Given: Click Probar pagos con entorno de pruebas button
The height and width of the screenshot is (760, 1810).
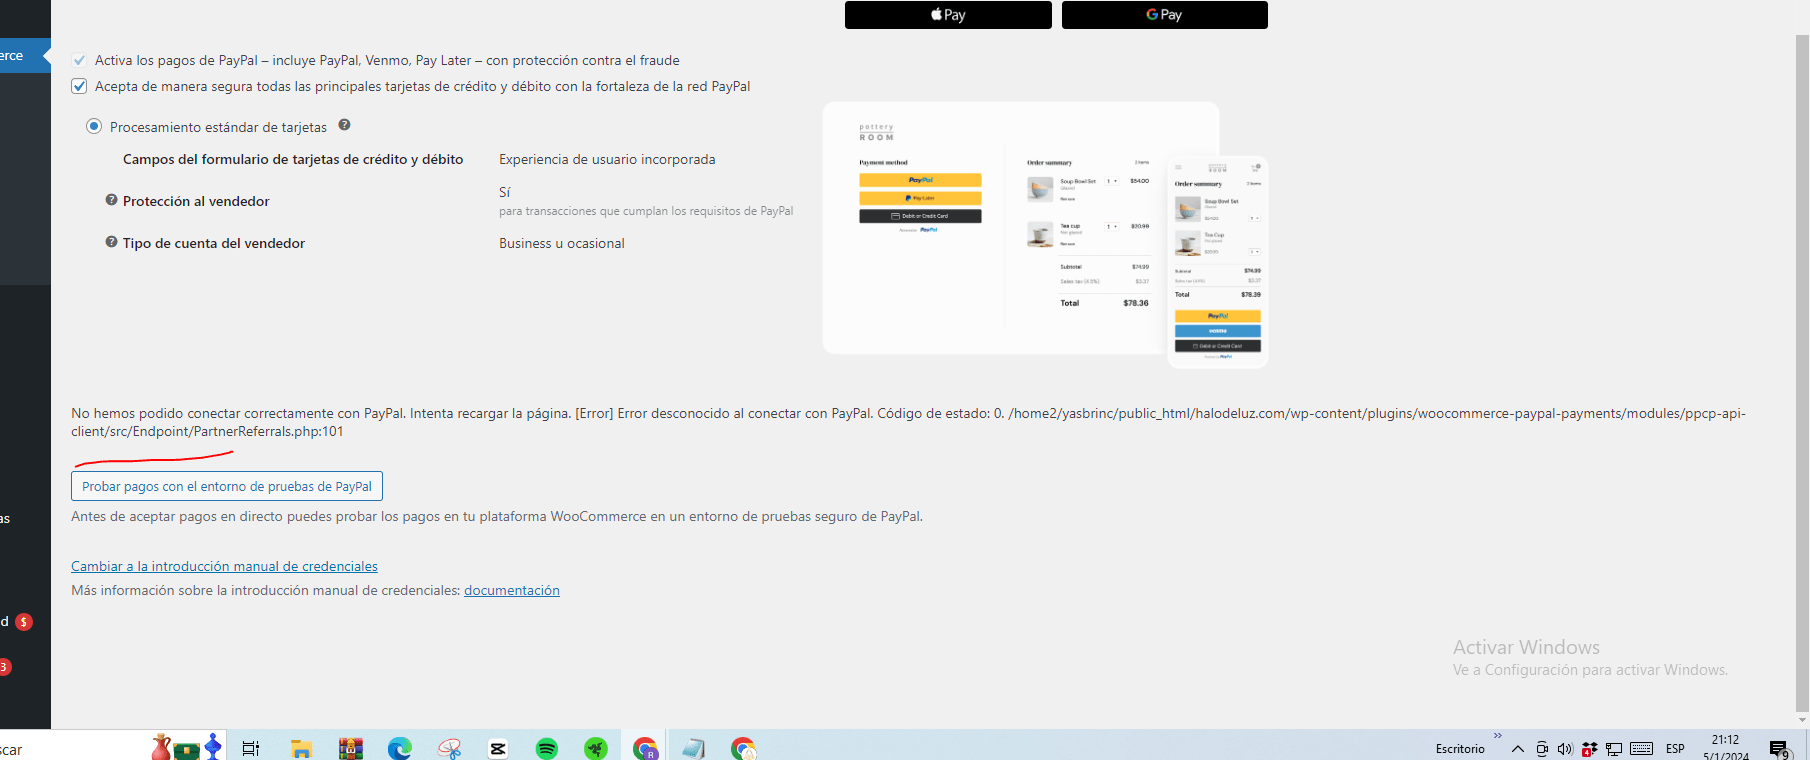Looking at the screenshot, I should pyautogui.click(x=227, y=486).
